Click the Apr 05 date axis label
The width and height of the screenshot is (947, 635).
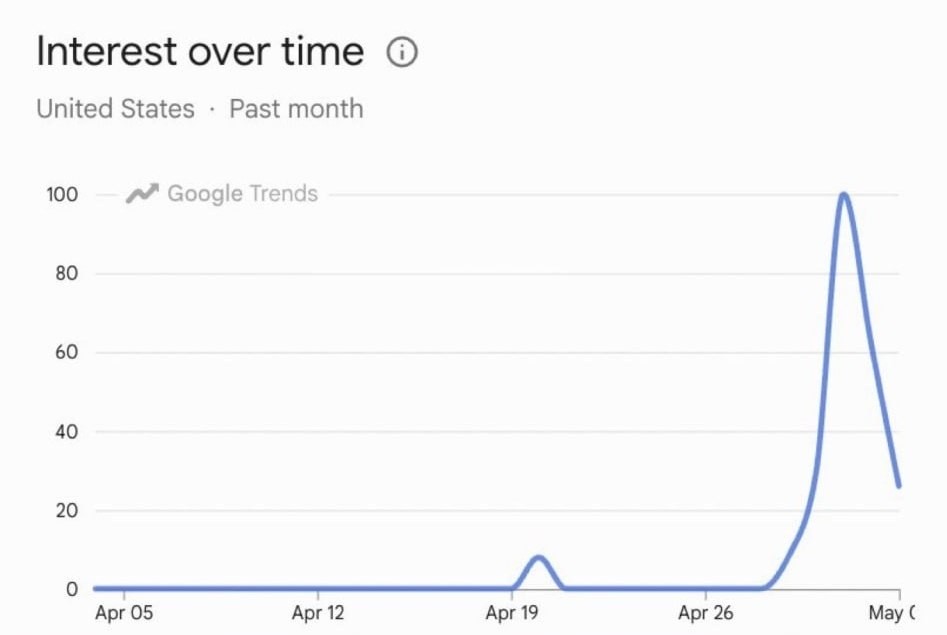click(x=124, y=613)
